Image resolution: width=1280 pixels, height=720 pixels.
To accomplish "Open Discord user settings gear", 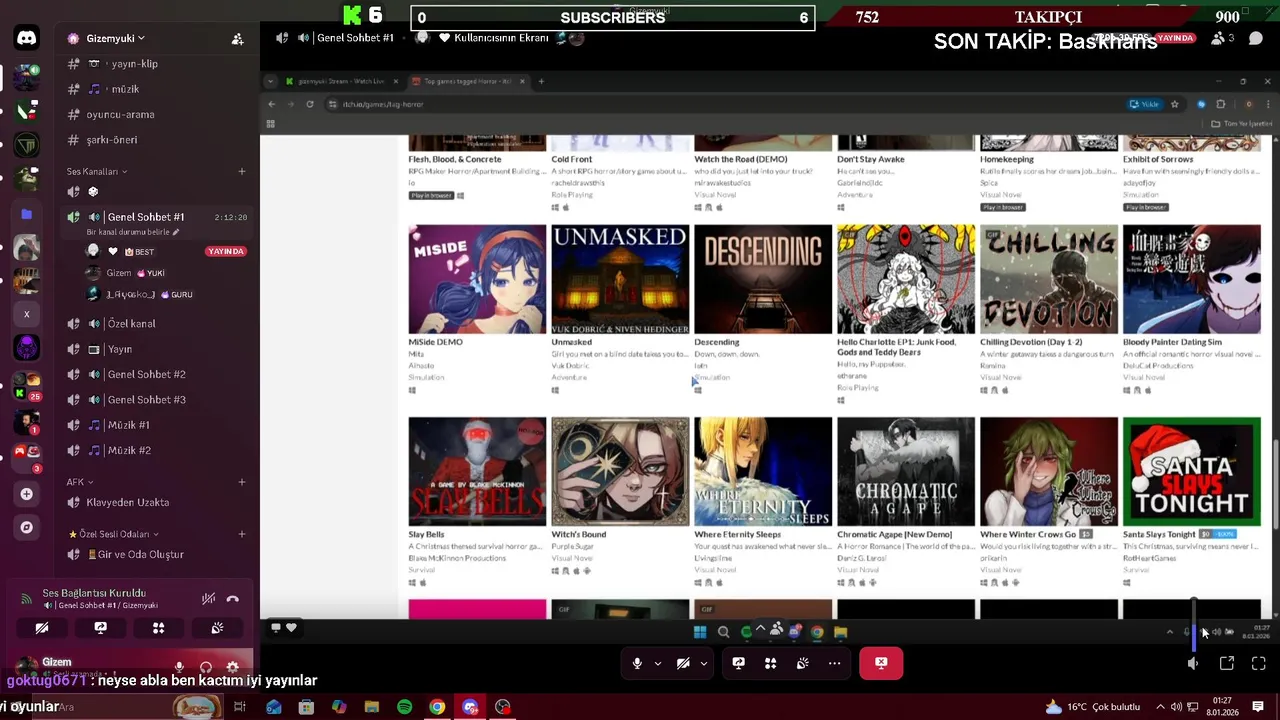I will click(233, 667).
